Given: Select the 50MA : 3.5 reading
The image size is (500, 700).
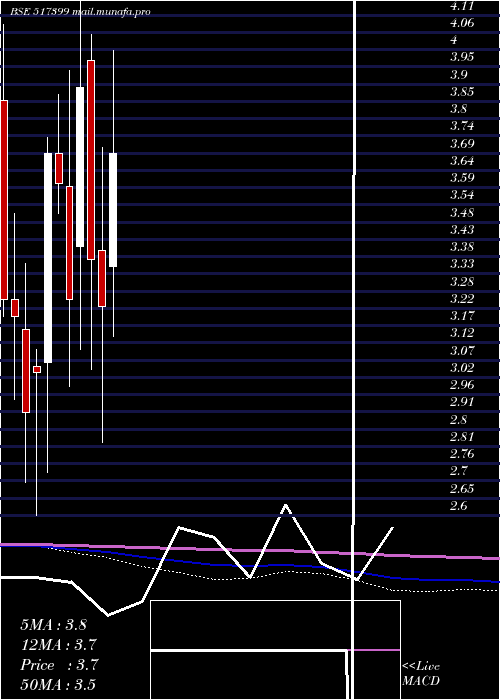Looking at the screenshot, I should pyautogui.click(x=58, y=685).
